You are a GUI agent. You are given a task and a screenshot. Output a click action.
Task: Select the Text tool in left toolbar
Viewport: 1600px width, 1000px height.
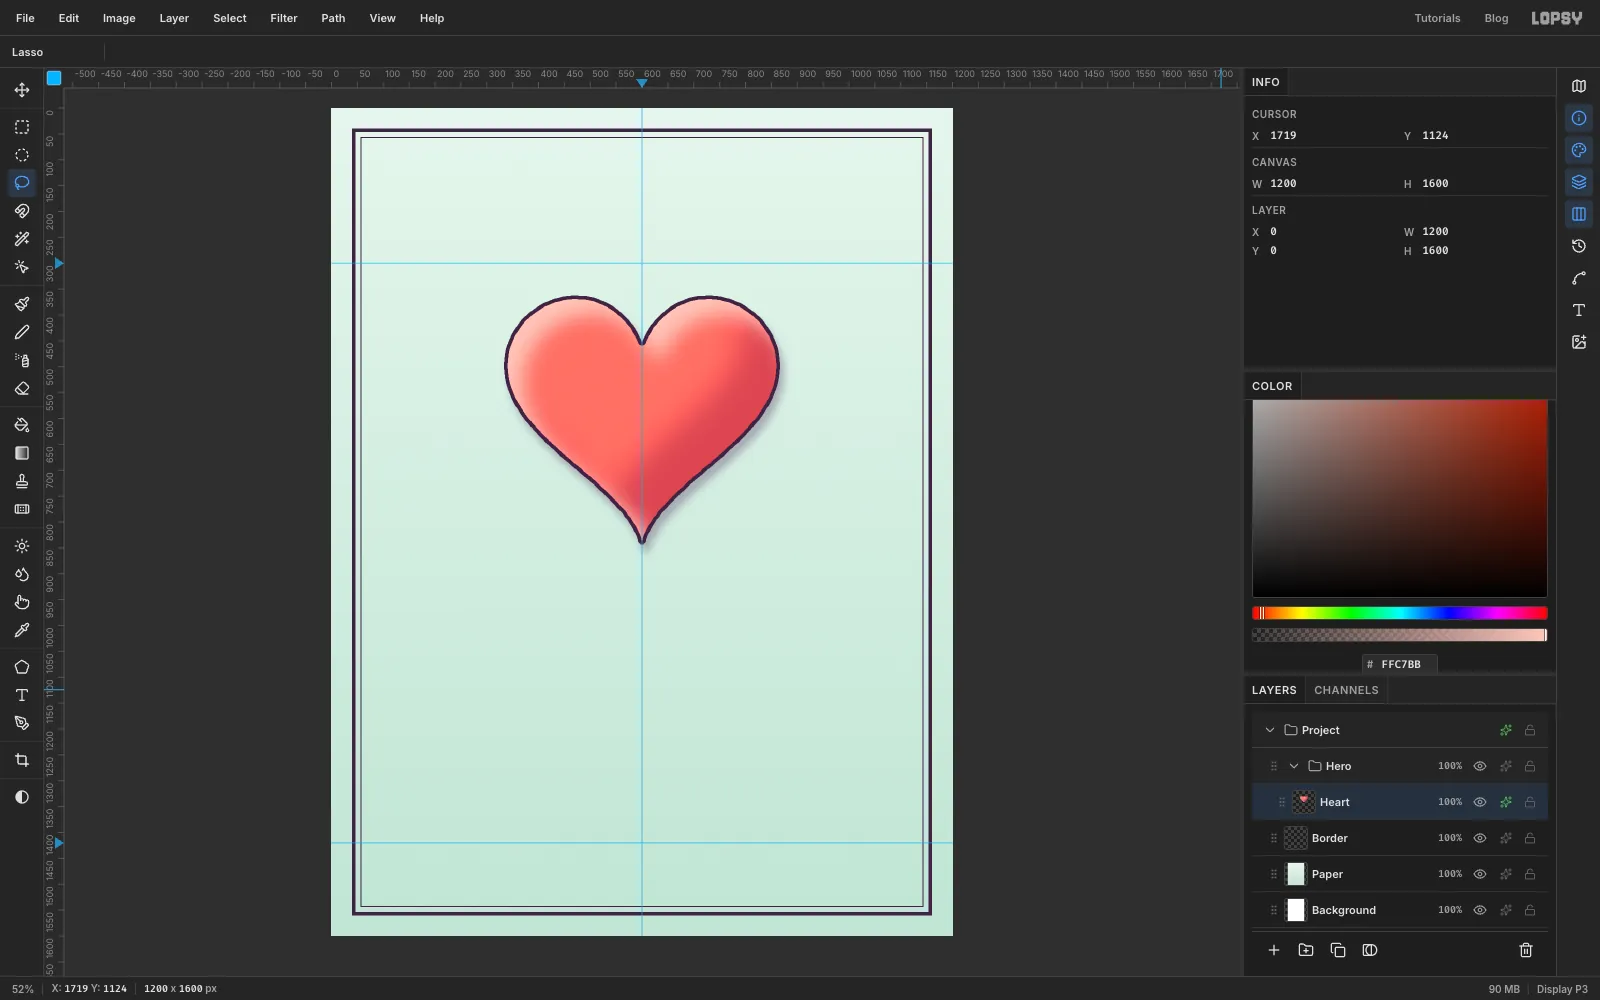[x=22, y=695]
